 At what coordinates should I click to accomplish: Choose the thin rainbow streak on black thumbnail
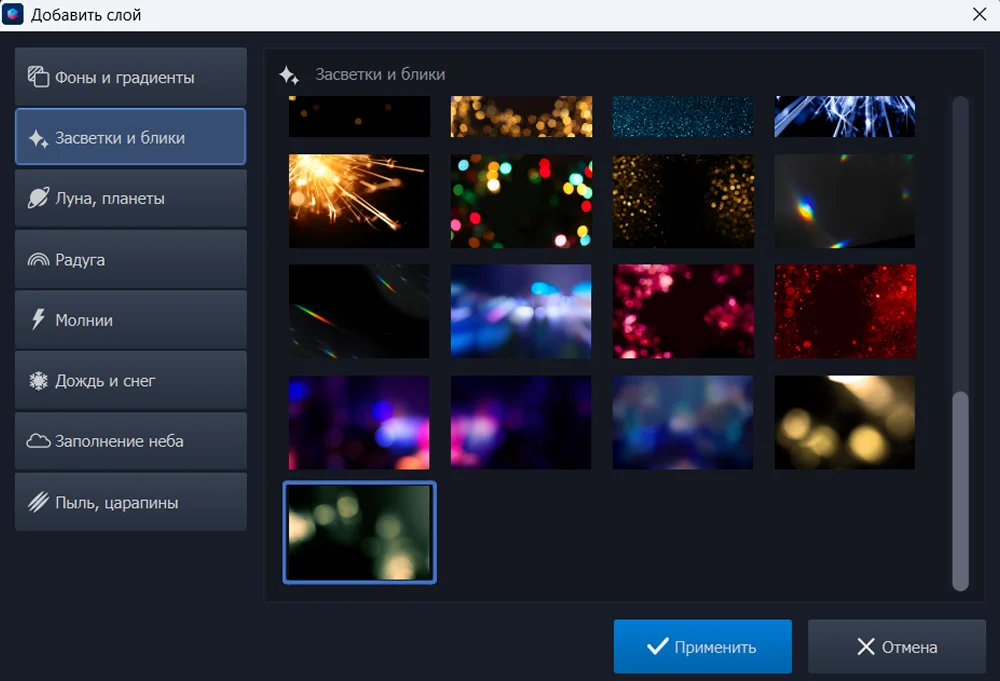pos(359,311)
